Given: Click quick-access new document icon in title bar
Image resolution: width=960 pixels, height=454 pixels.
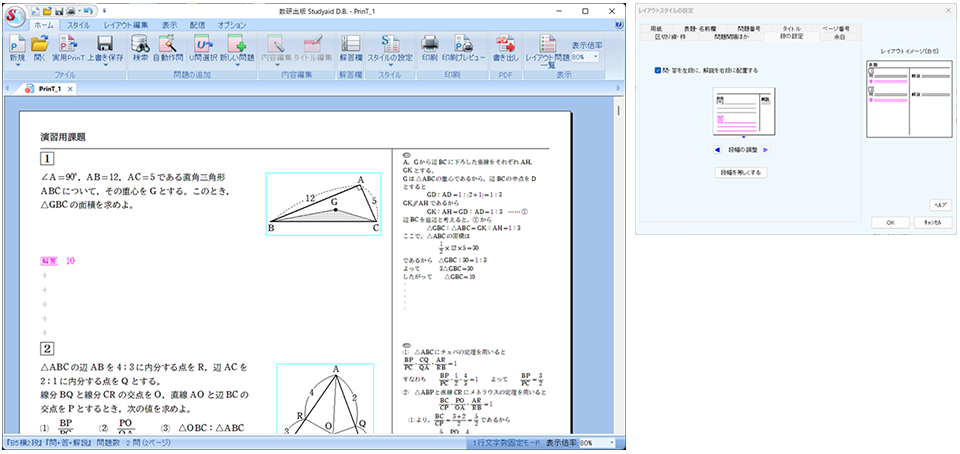Looking at the screenshot, I should [x=35, y=11].
